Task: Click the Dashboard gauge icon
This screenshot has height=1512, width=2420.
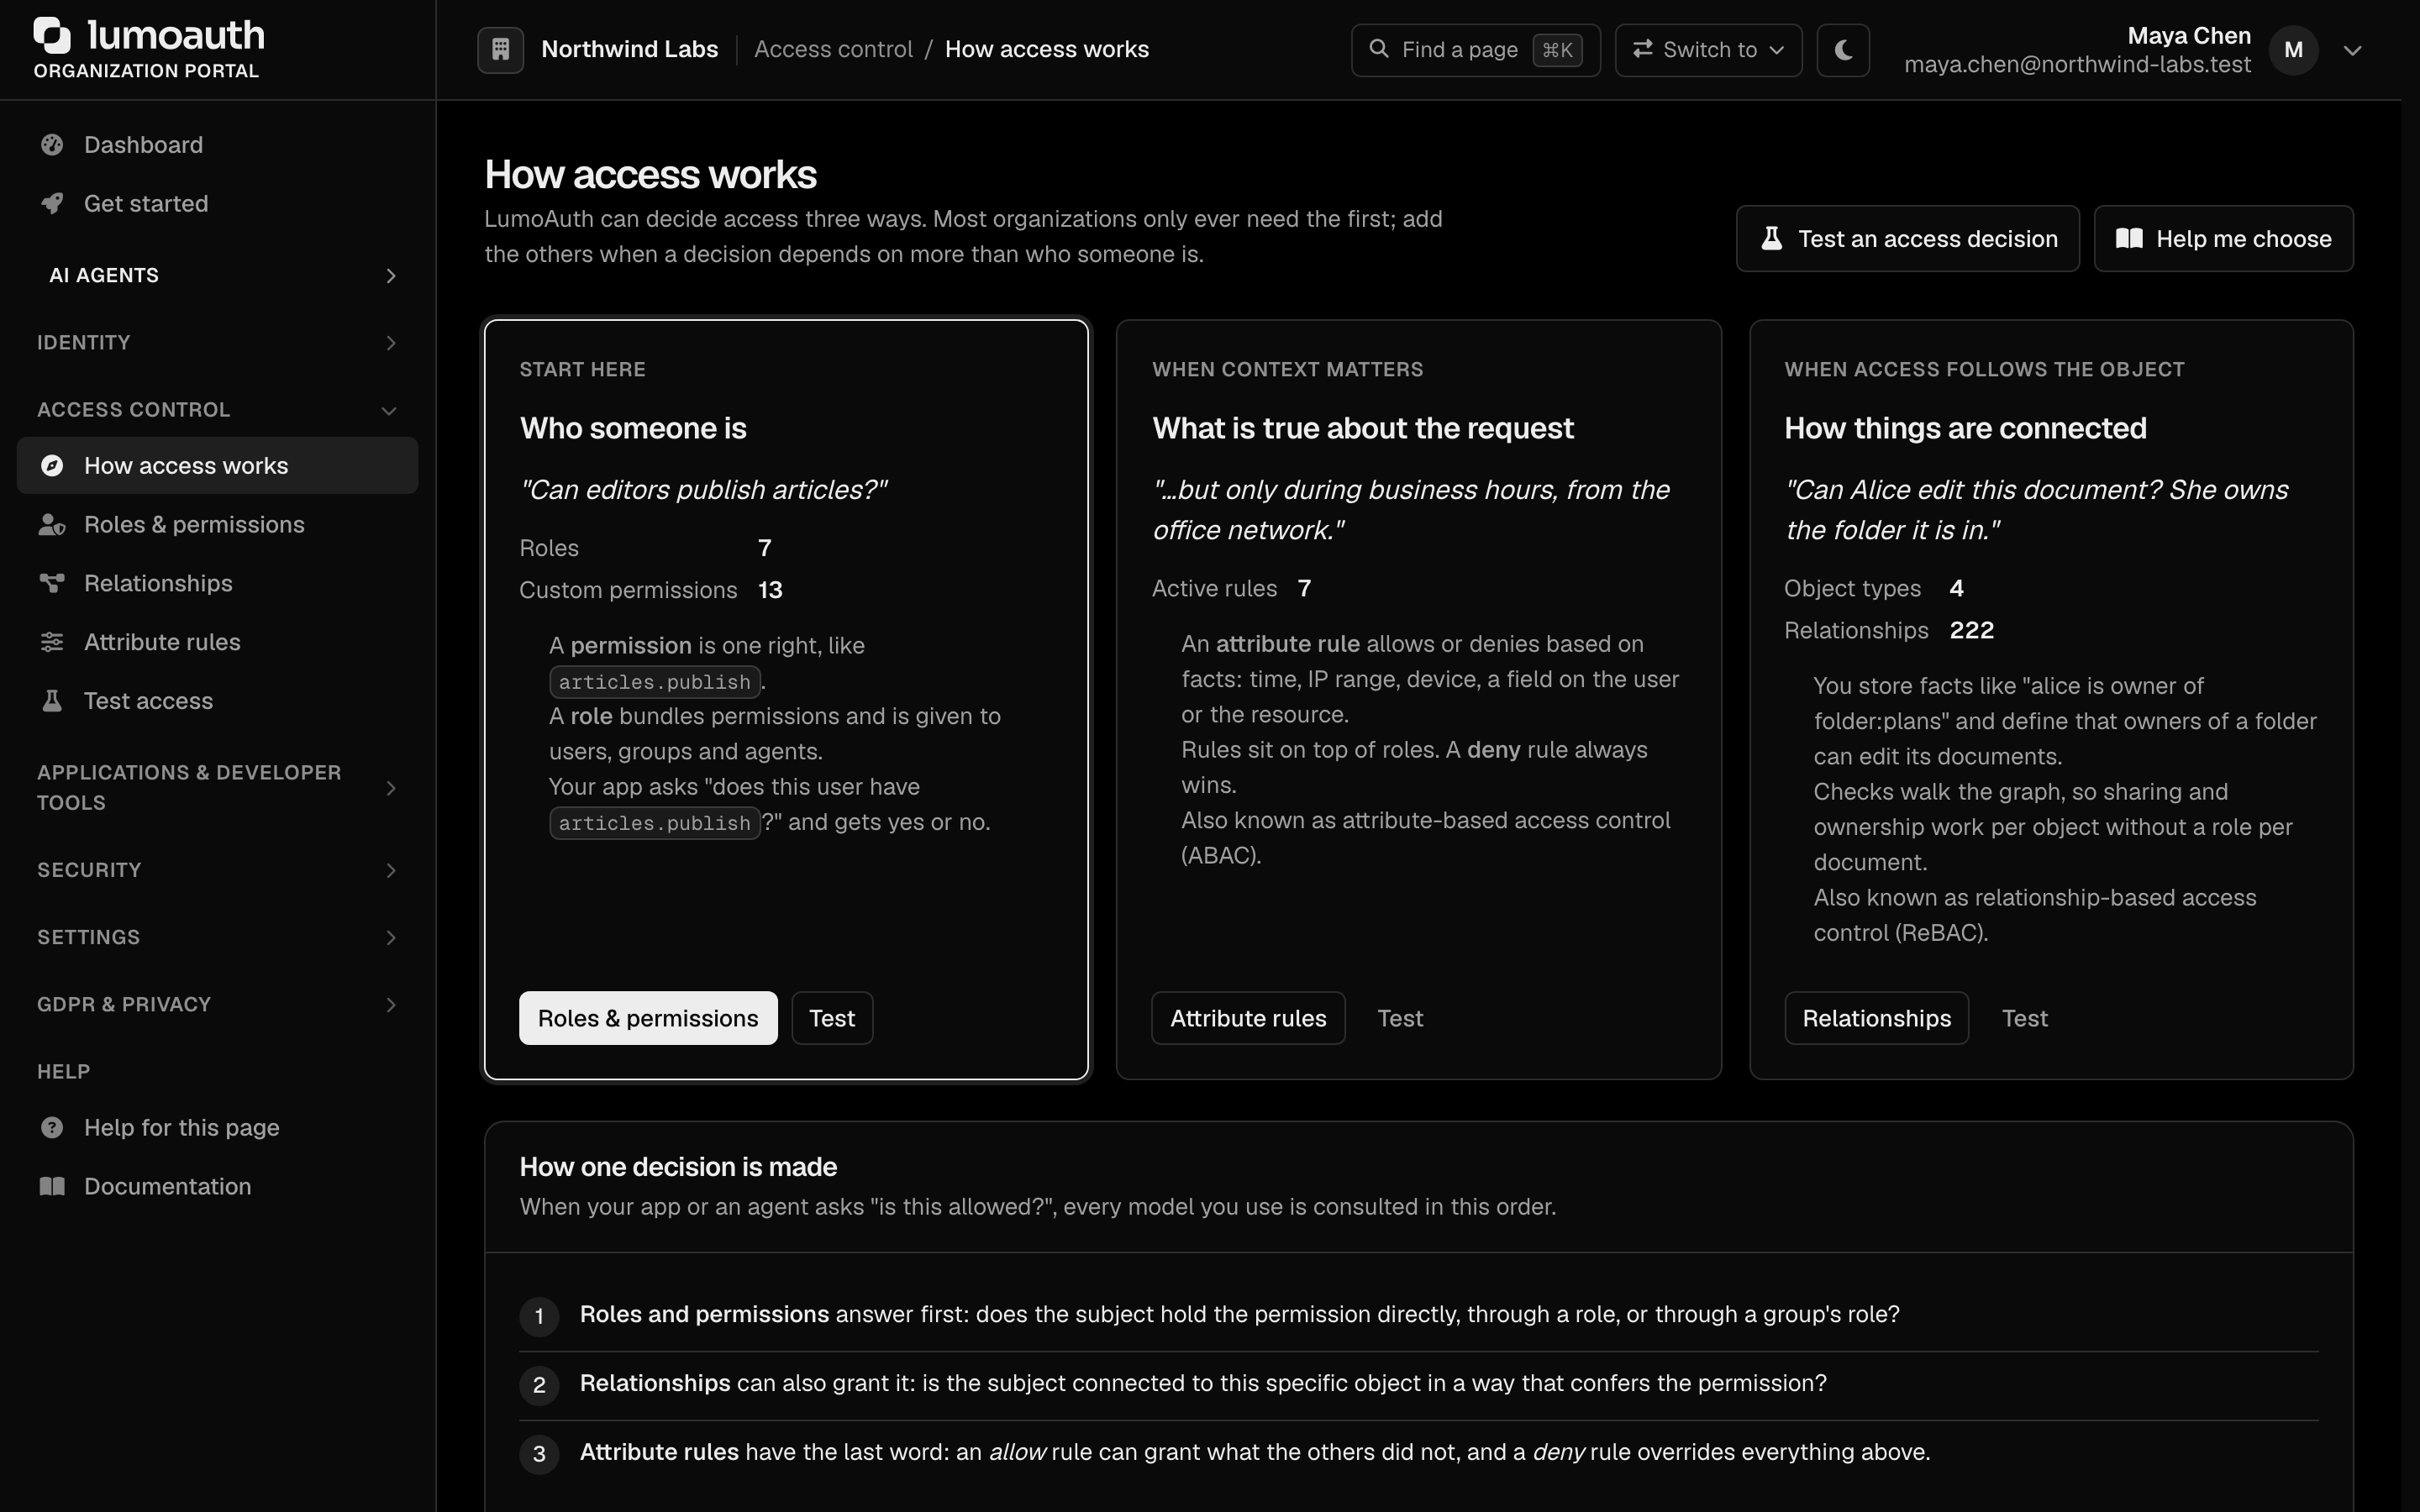Action: tap(52, 145)
